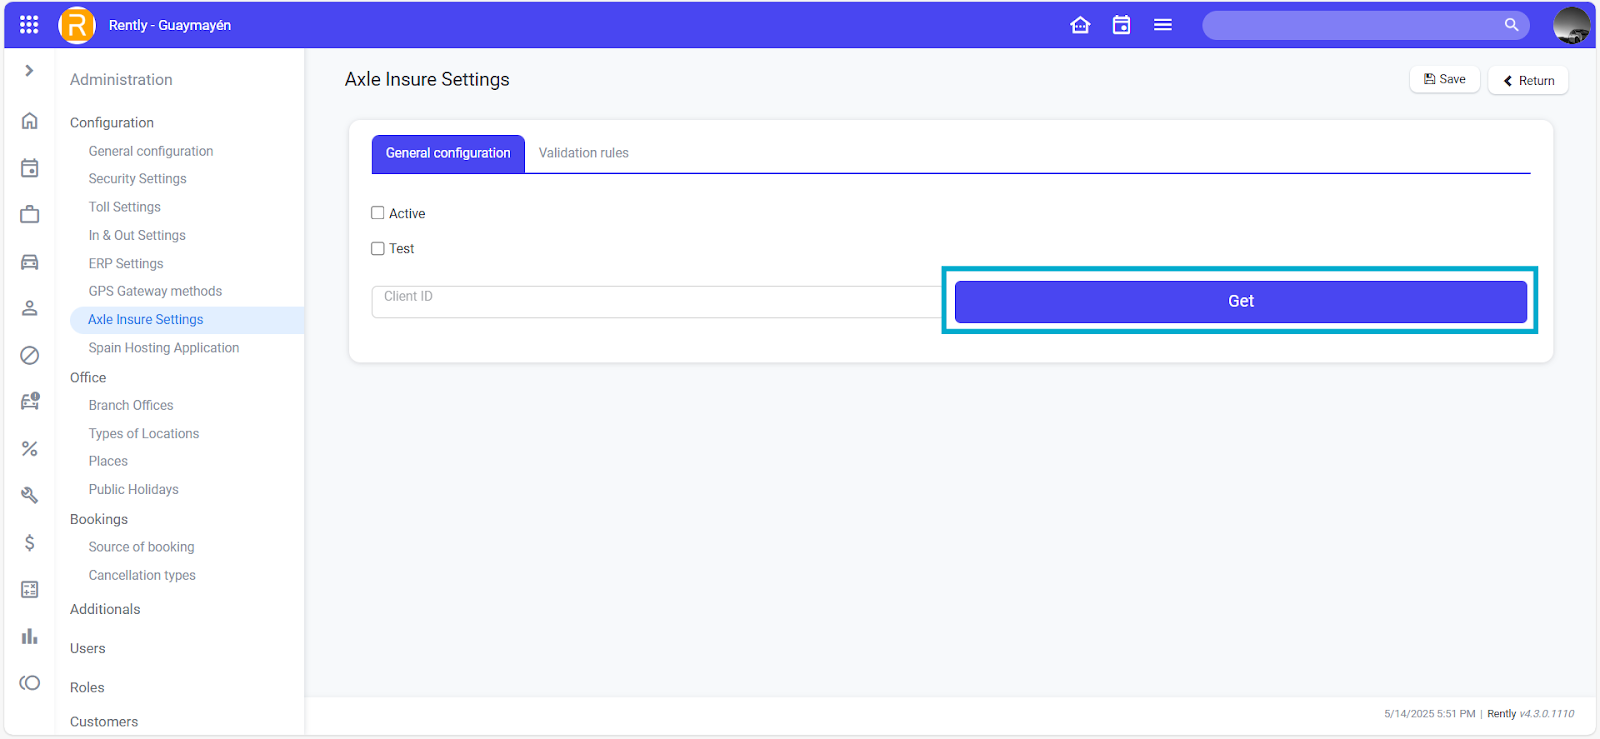1600x739 pixels.
Task: Switch to the Validation rules tab
Action: tap(583, 153)
